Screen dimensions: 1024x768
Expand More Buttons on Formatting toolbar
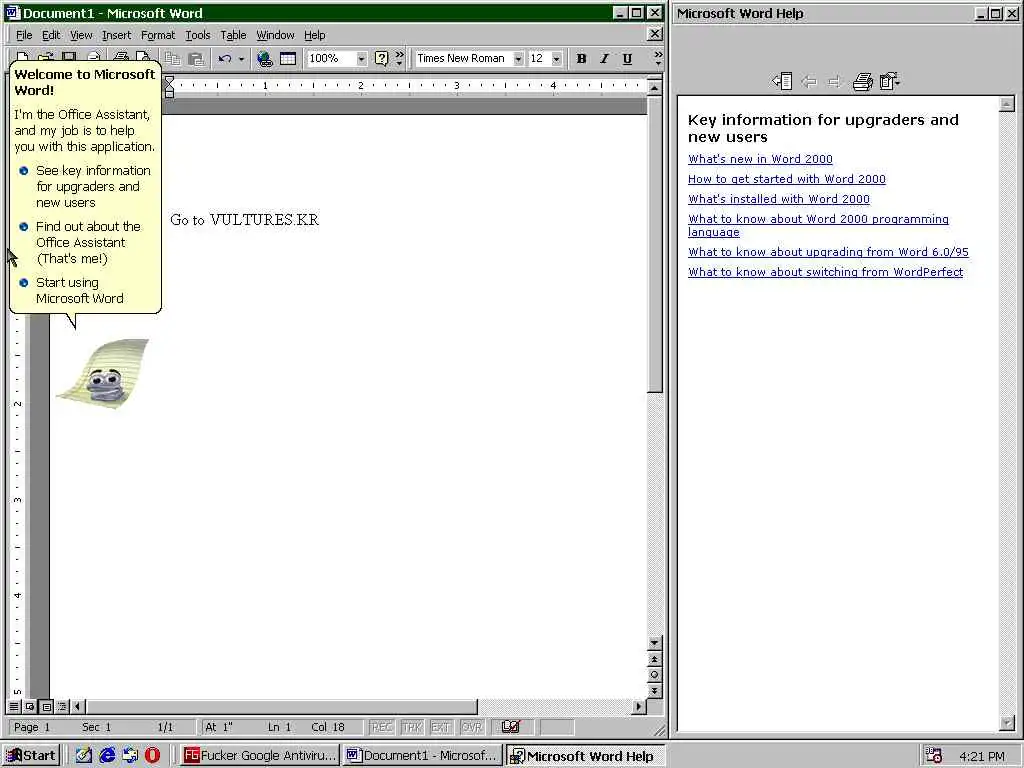coord(658,59)
